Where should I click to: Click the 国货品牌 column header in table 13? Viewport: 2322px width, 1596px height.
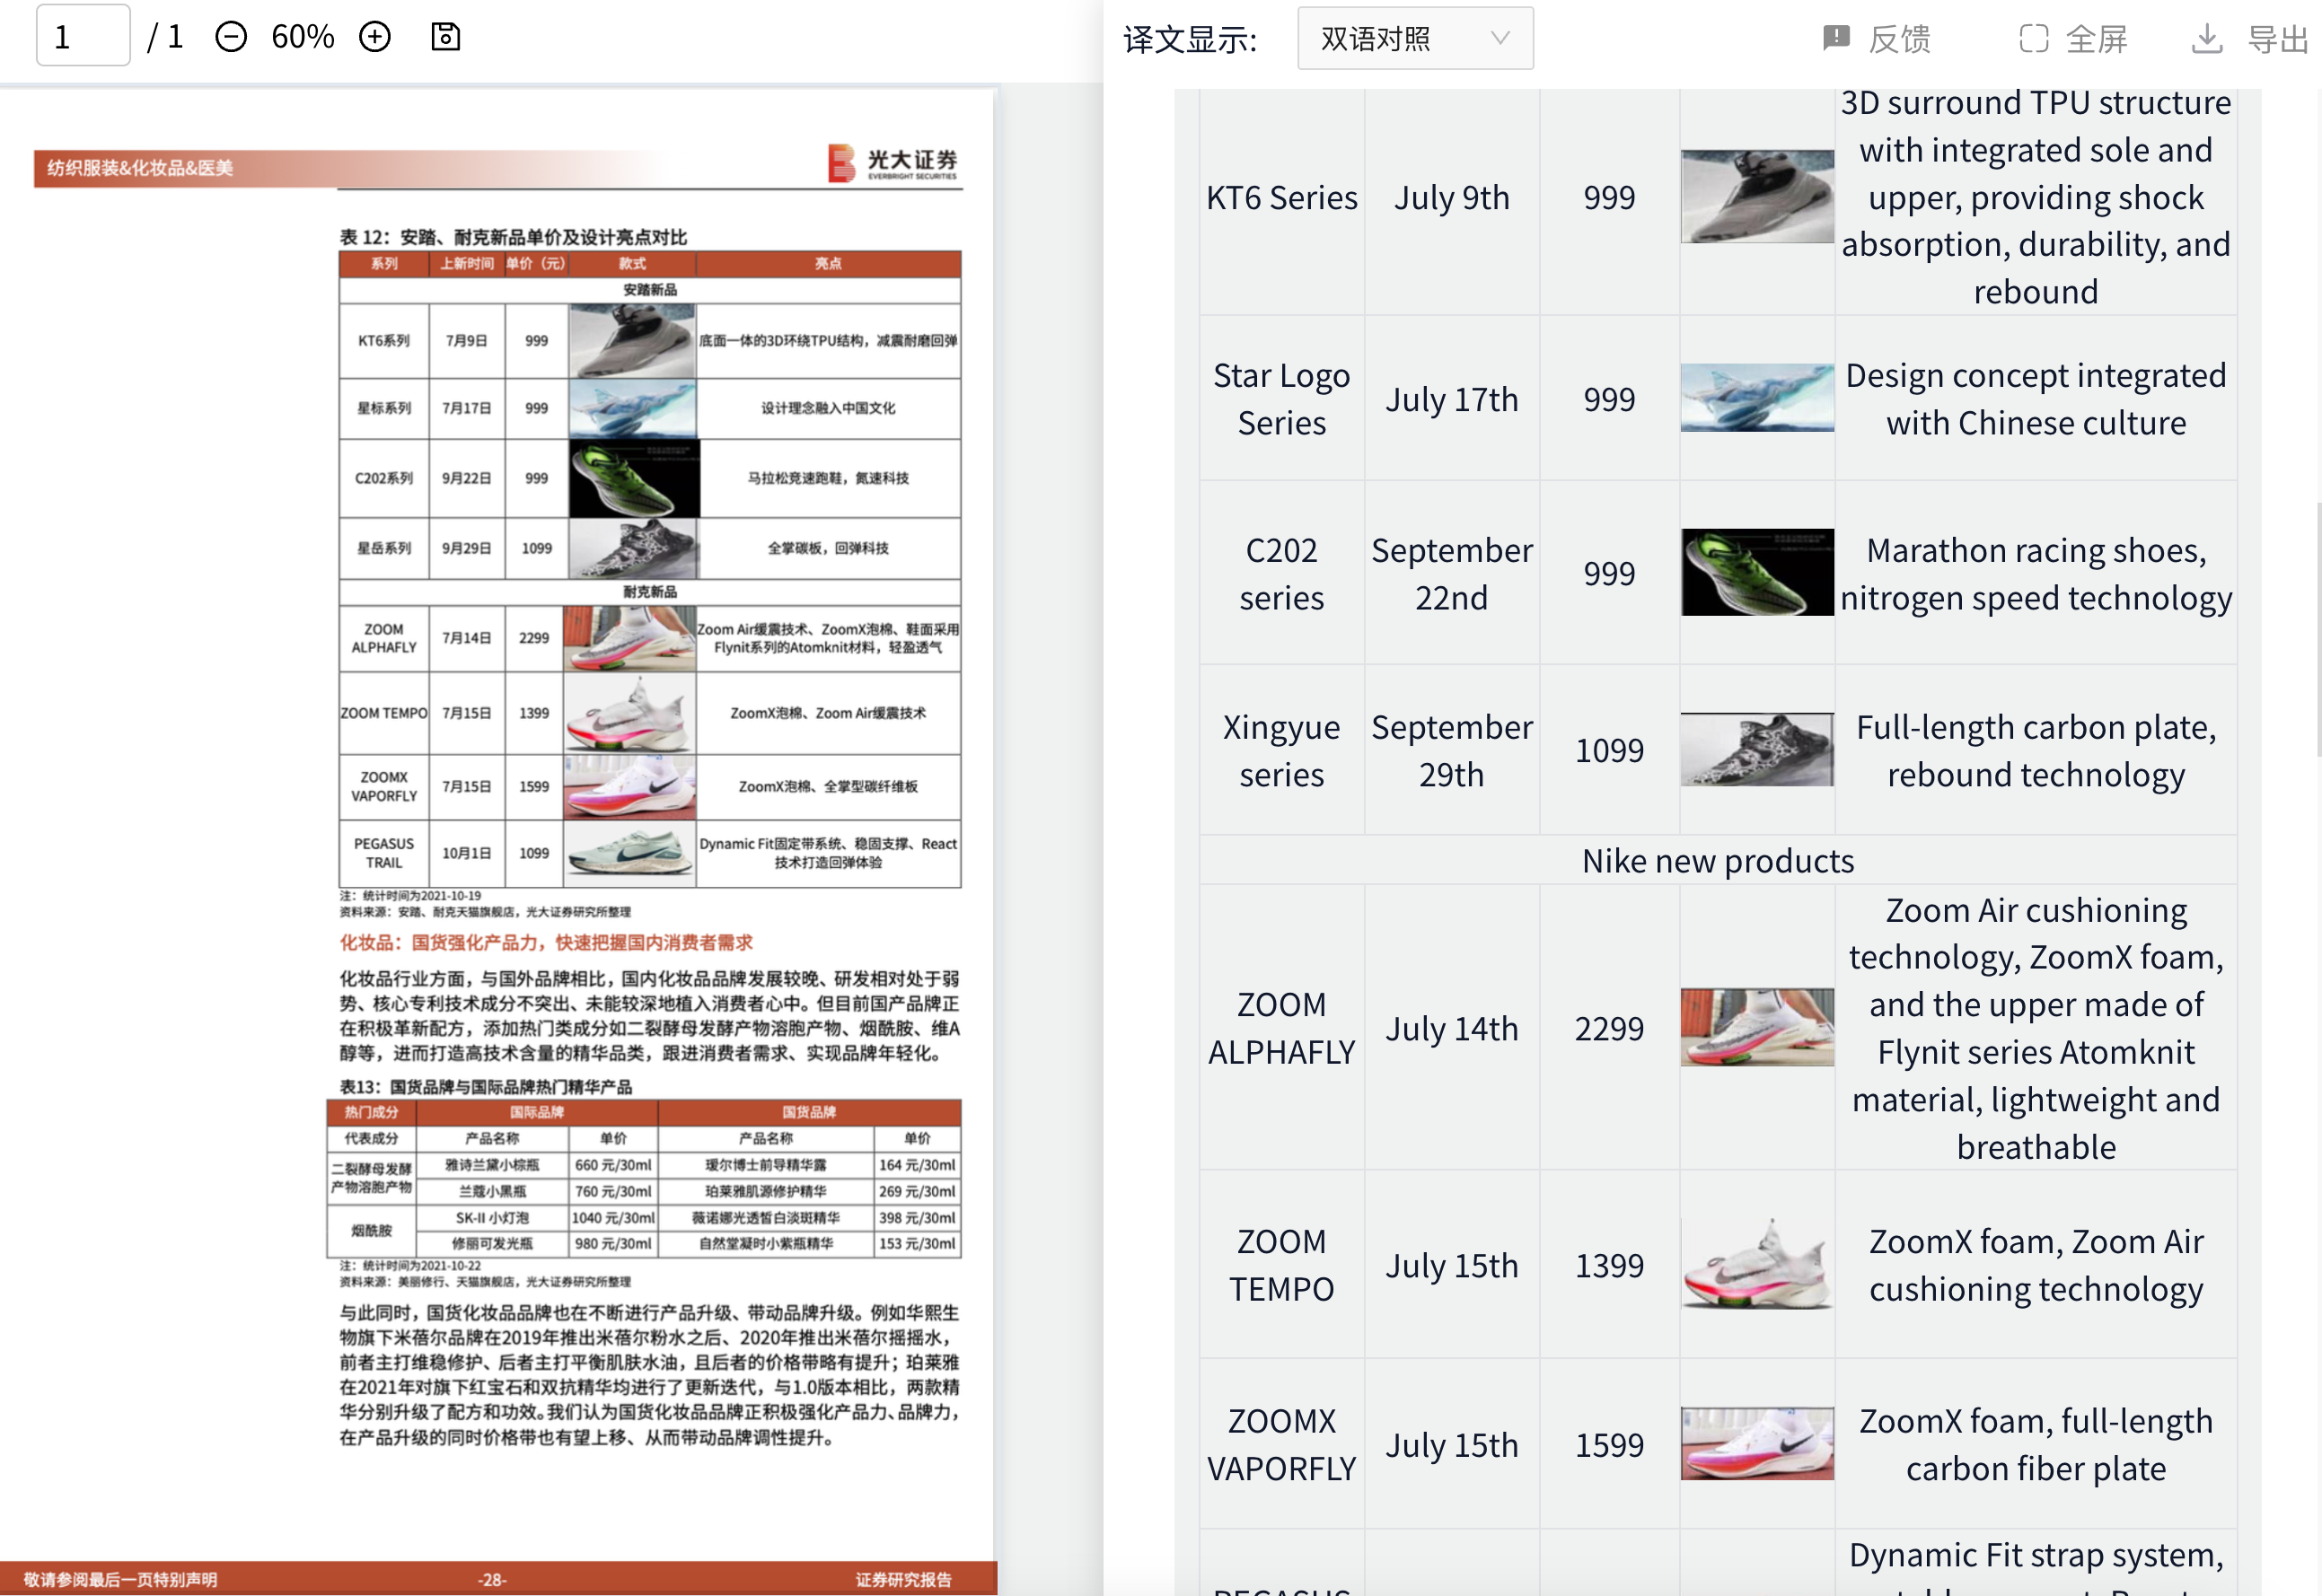click(x=809, y=1112)
